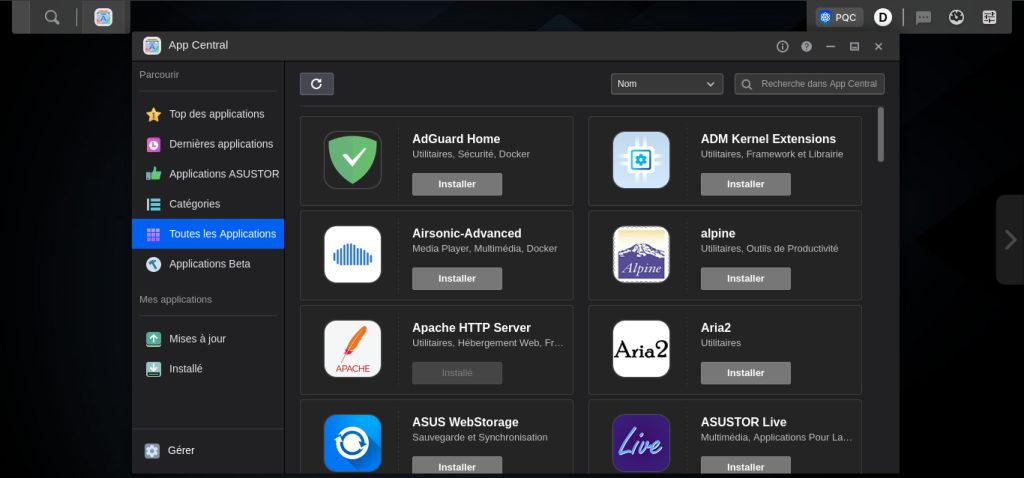Select Top des applications in the sidebar
This screenshot has height=478, width=1024.
[208, 114]
